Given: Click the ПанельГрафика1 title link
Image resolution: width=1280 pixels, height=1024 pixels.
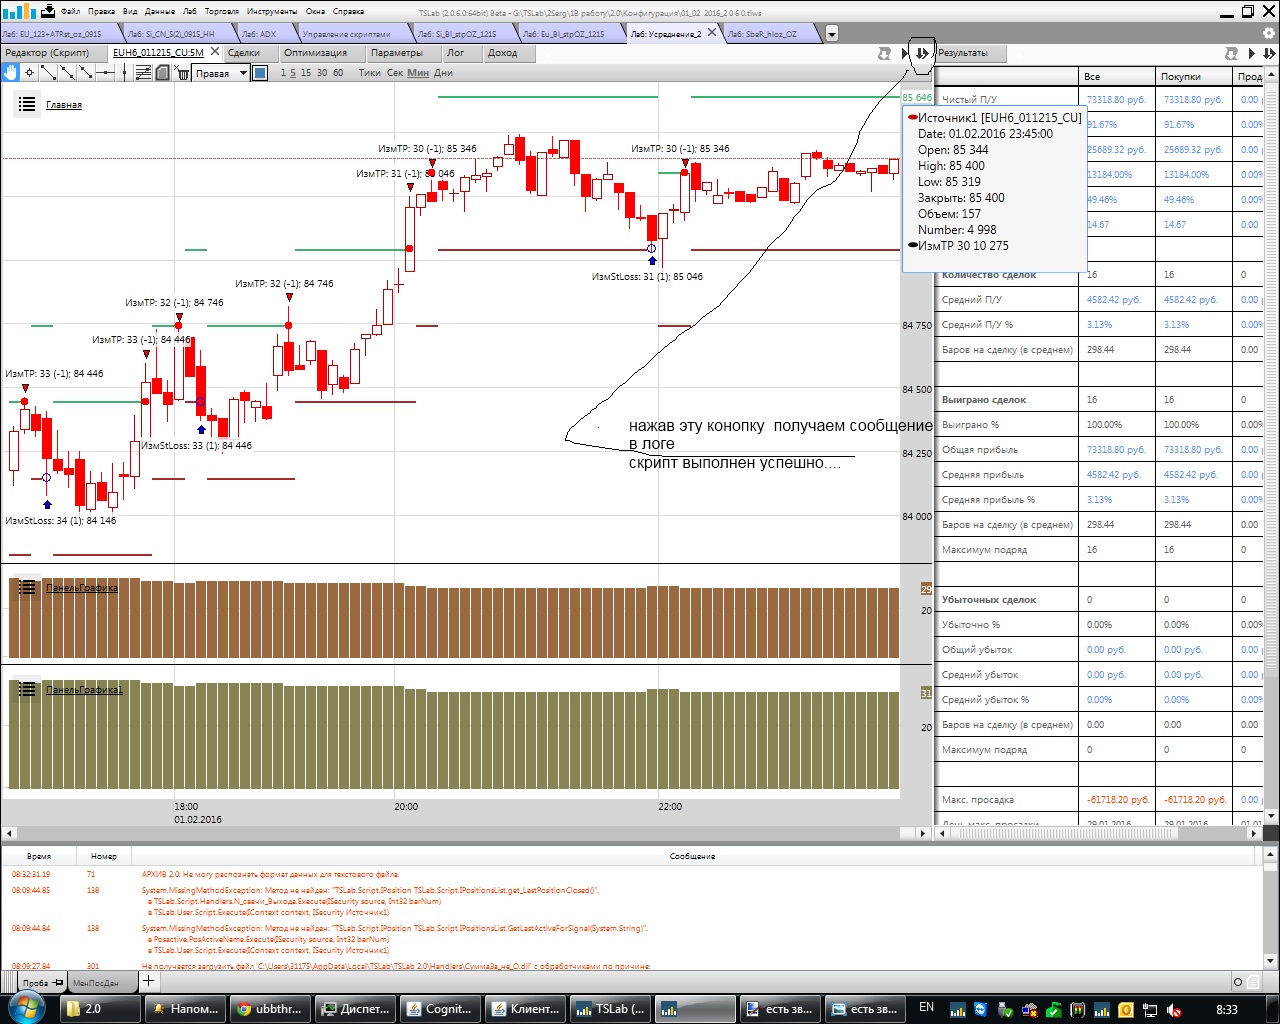Looking at the screenshot, I should [84, 690].
